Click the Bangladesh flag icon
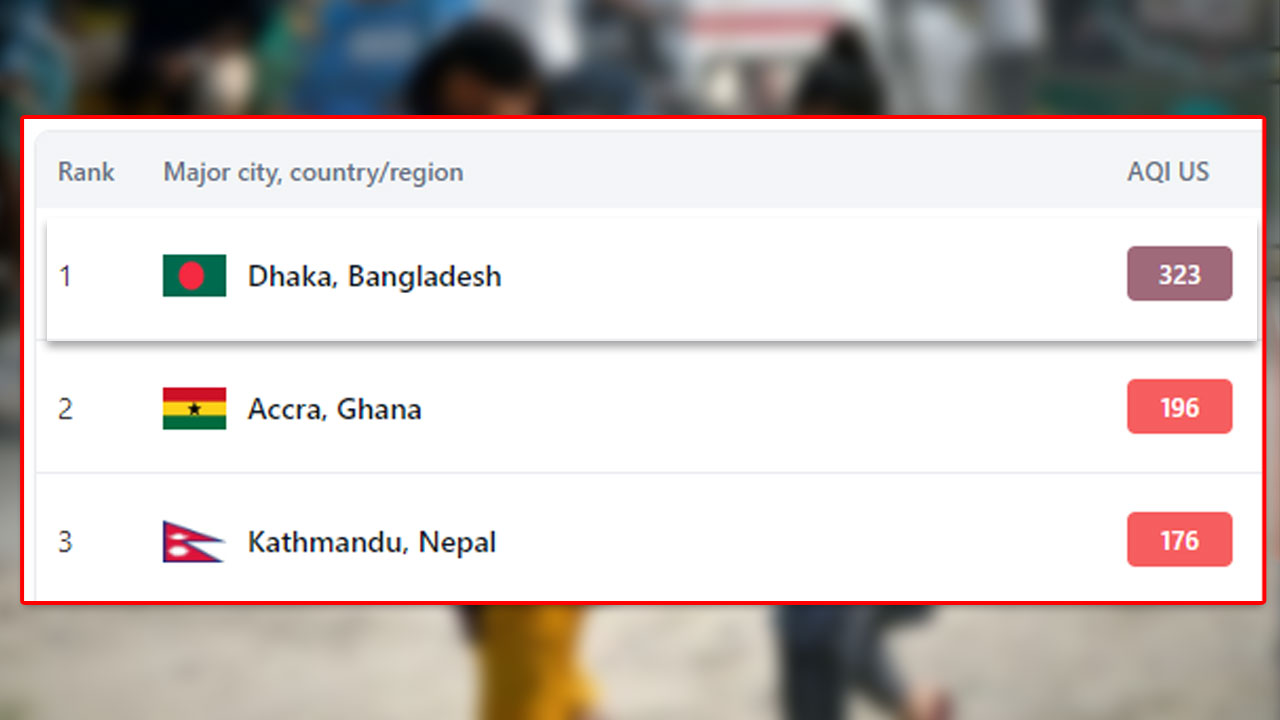Image resolution: width=1280 pixels, height=720 pixels. click(x=194, y=276)
